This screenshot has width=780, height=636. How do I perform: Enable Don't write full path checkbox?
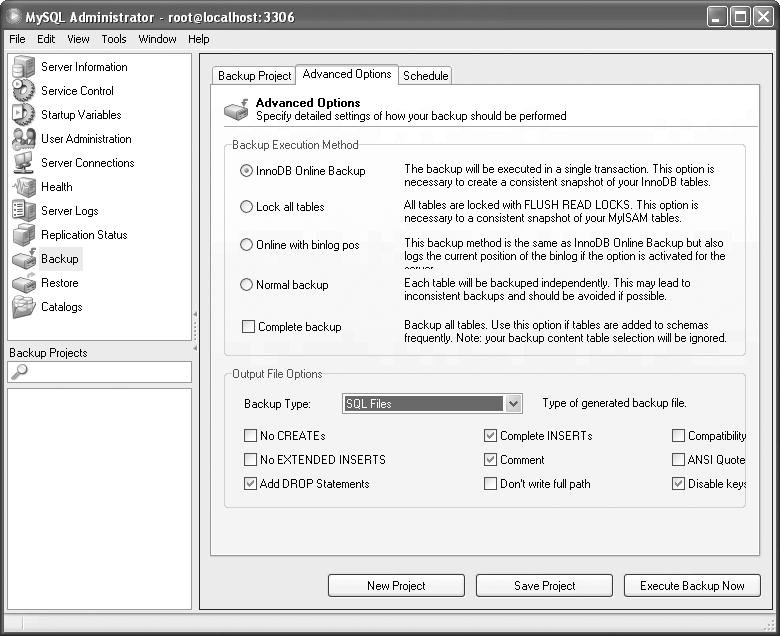coord(490,483)
